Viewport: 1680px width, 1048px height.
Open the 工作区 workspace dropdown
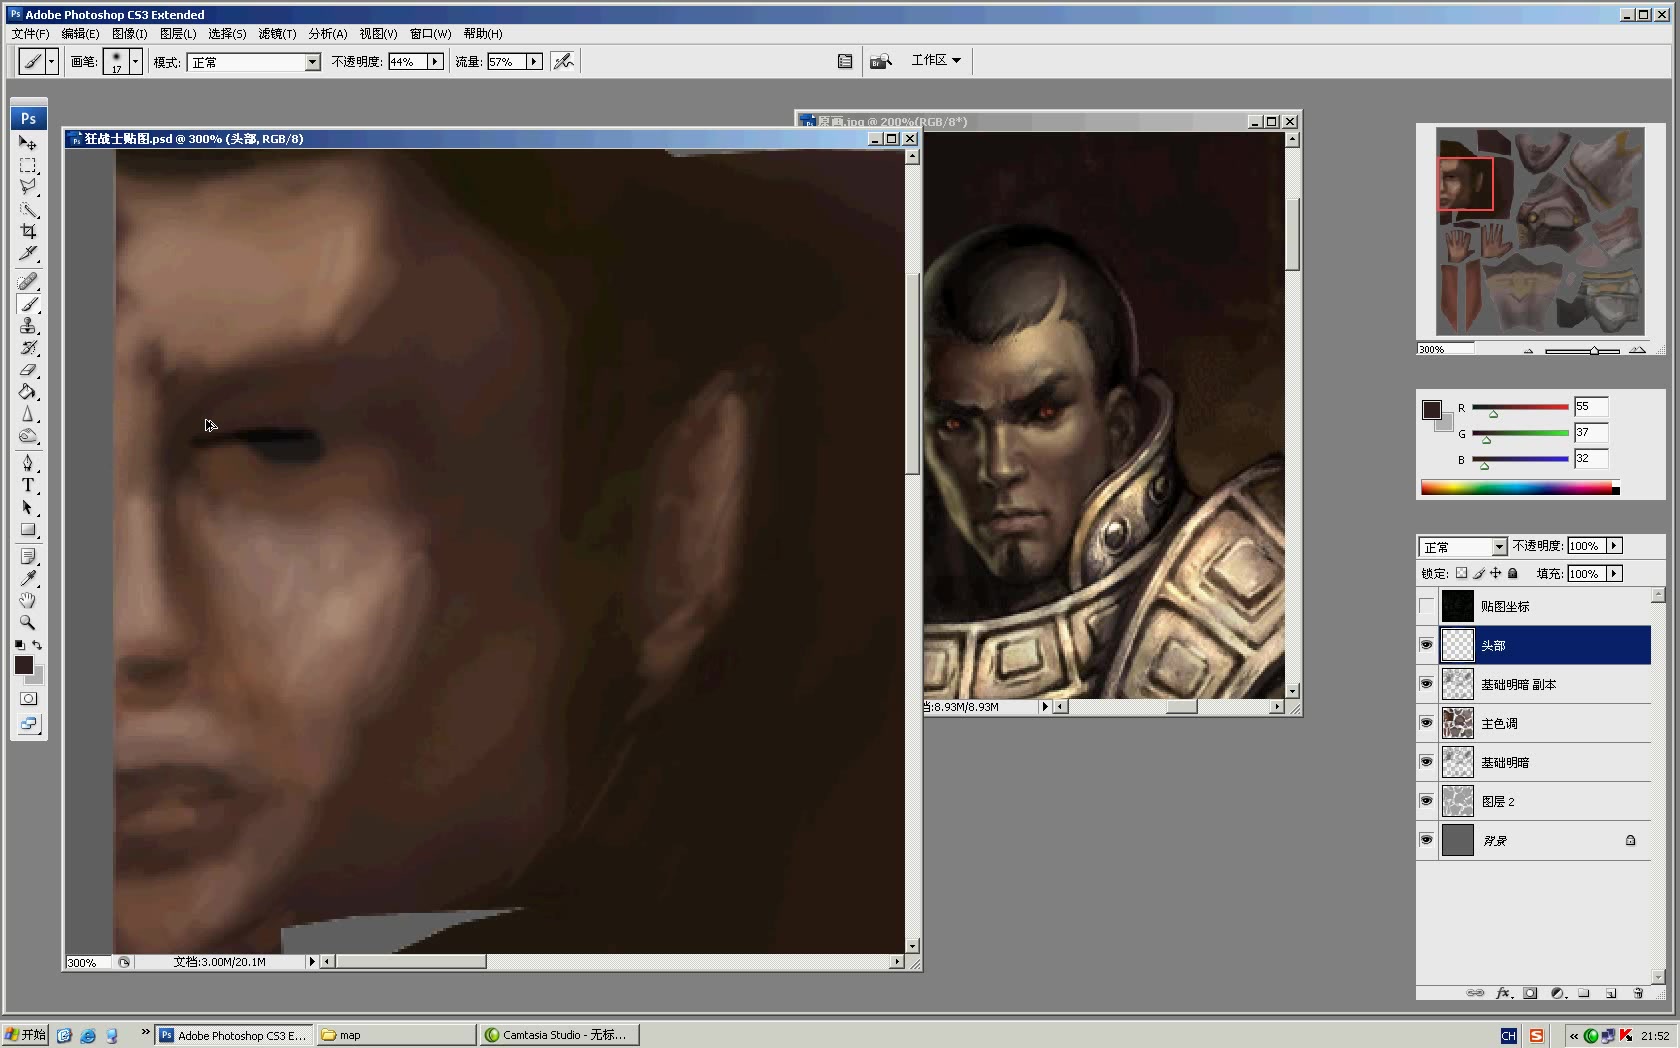935,60
